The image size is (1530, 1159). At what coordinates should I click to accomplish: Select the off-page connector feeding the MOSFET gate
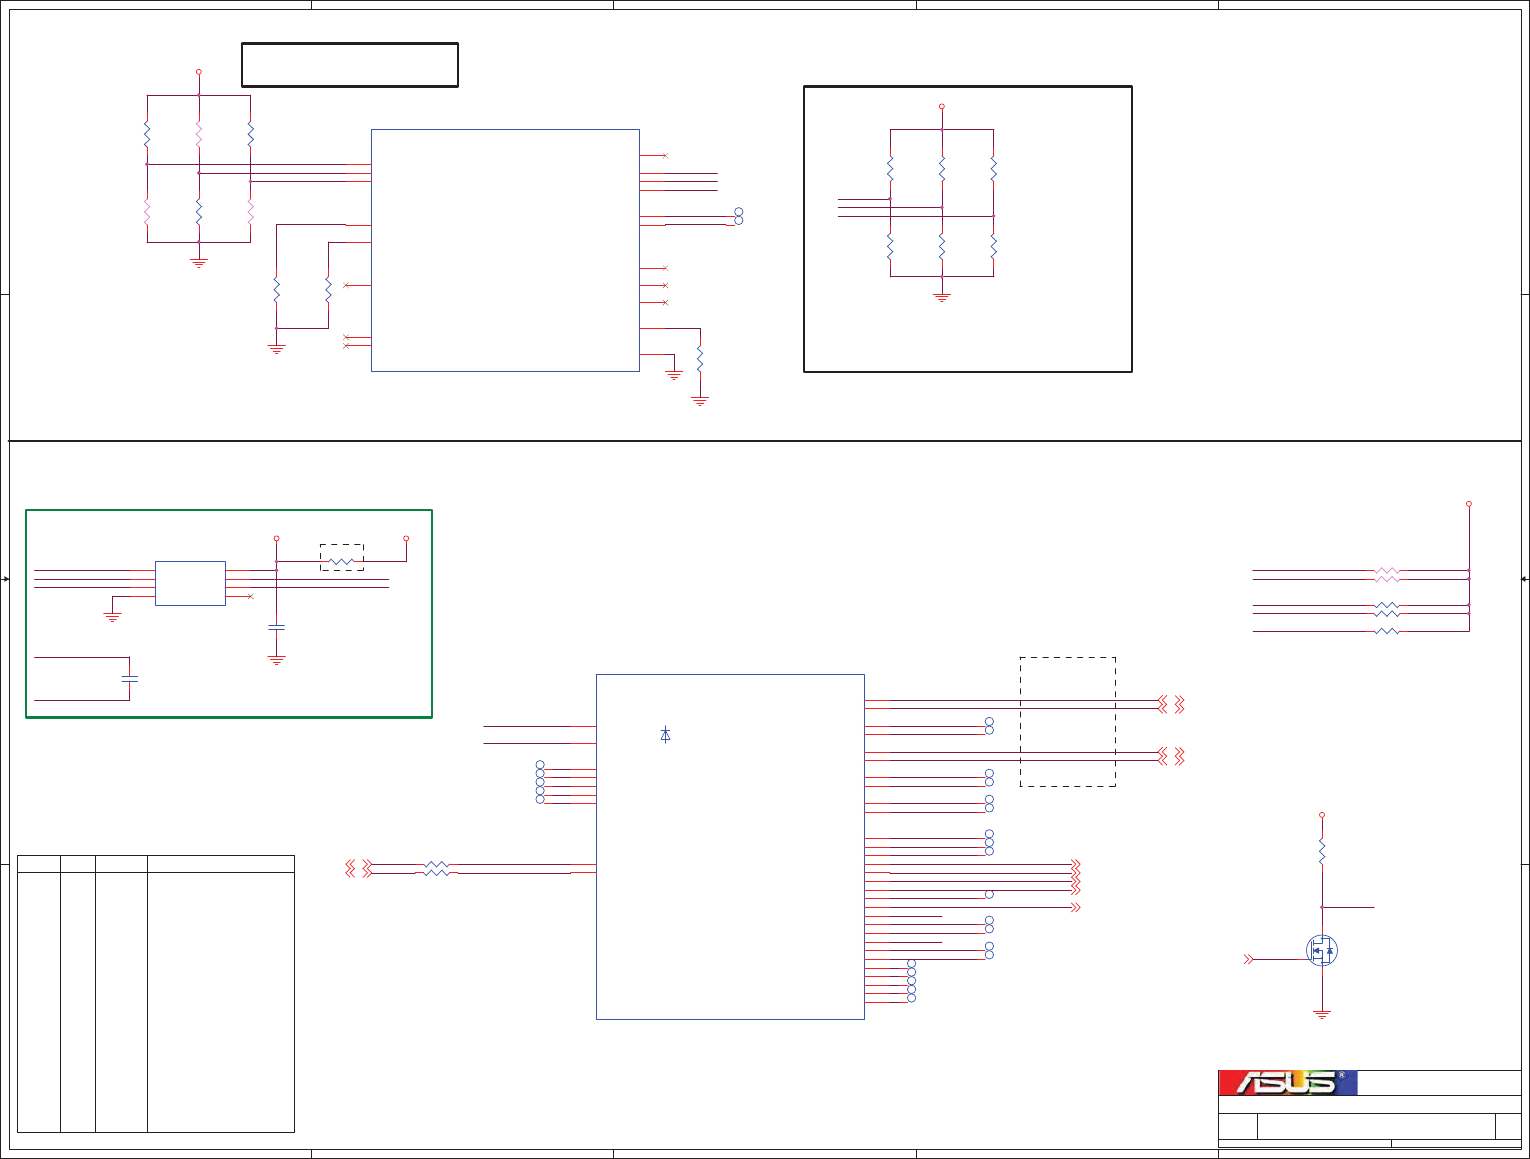click(1248, 959)
